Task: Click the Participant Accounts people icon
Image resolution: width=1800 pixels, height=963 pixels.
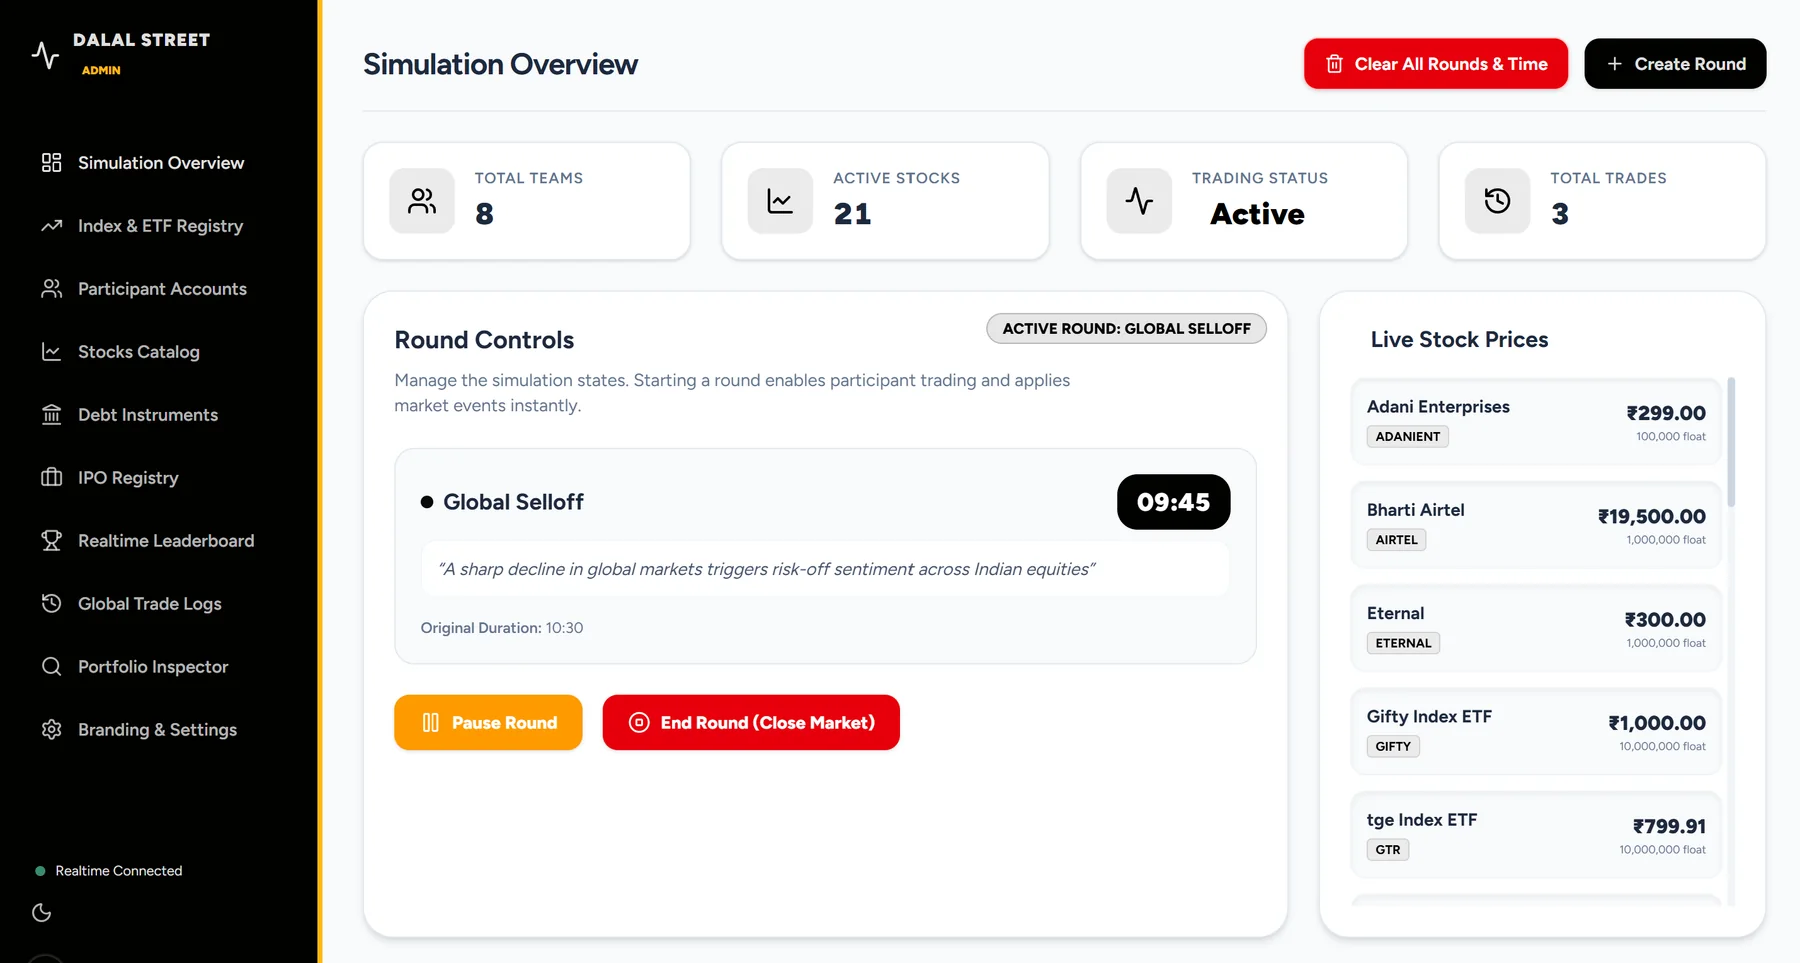Action: click(x=52, y=288)
